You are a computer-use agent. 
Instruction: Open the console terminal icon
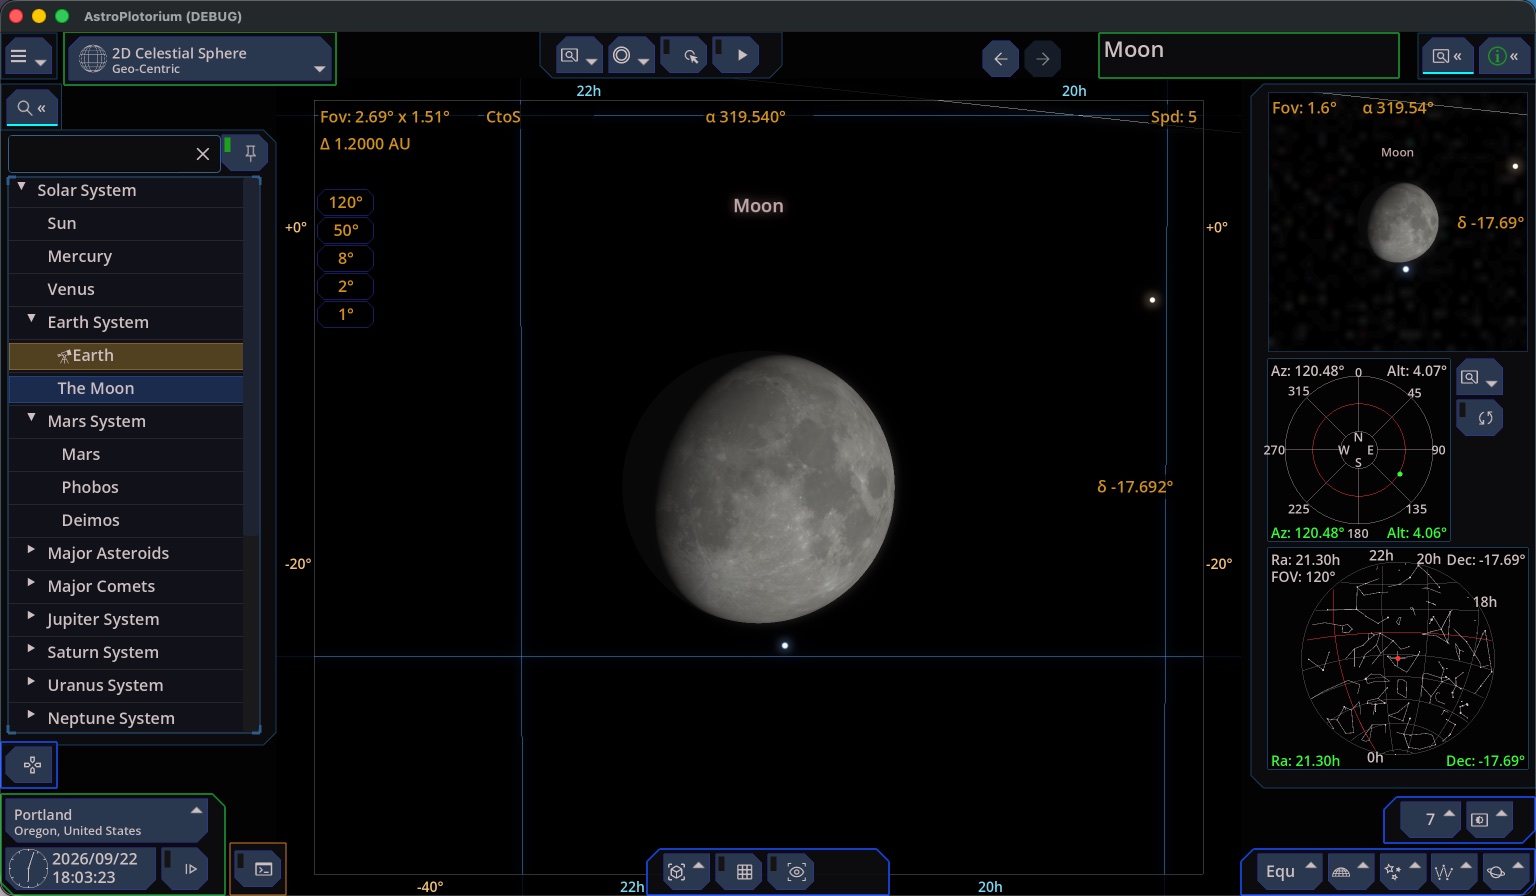point(263,869)
